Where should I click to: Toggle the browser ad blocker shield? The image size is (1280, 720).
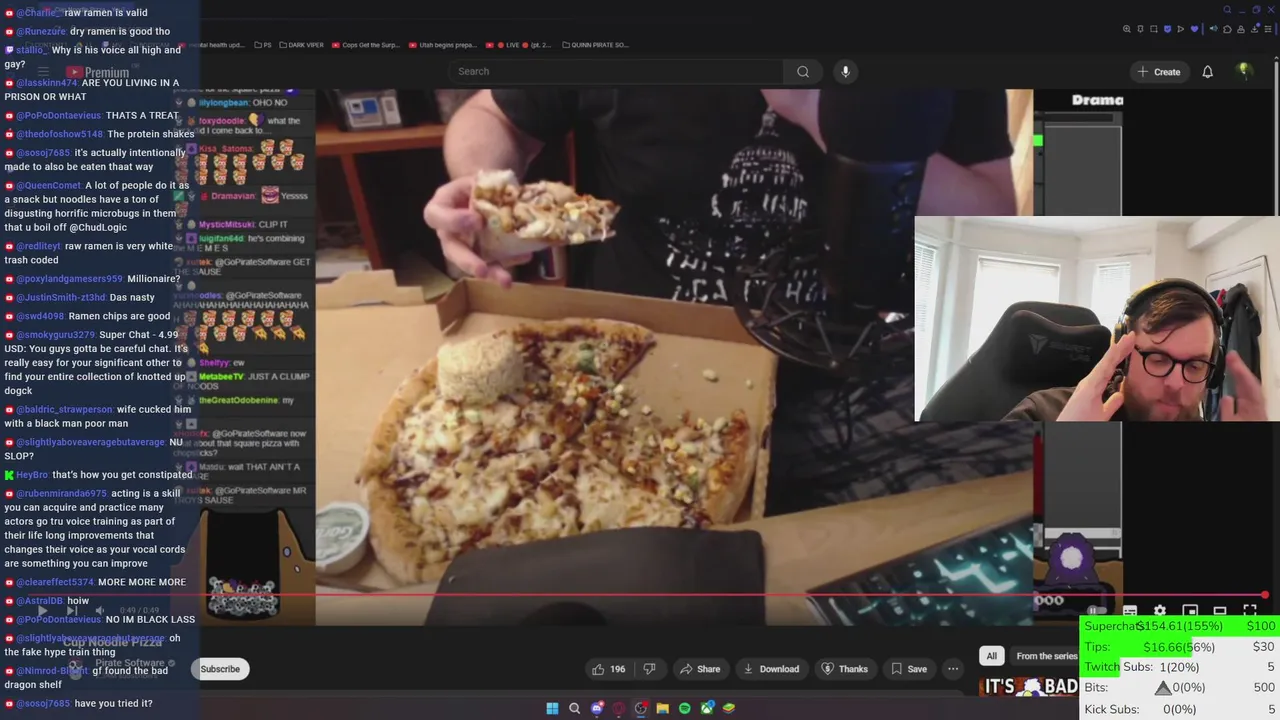point(1167,29)
